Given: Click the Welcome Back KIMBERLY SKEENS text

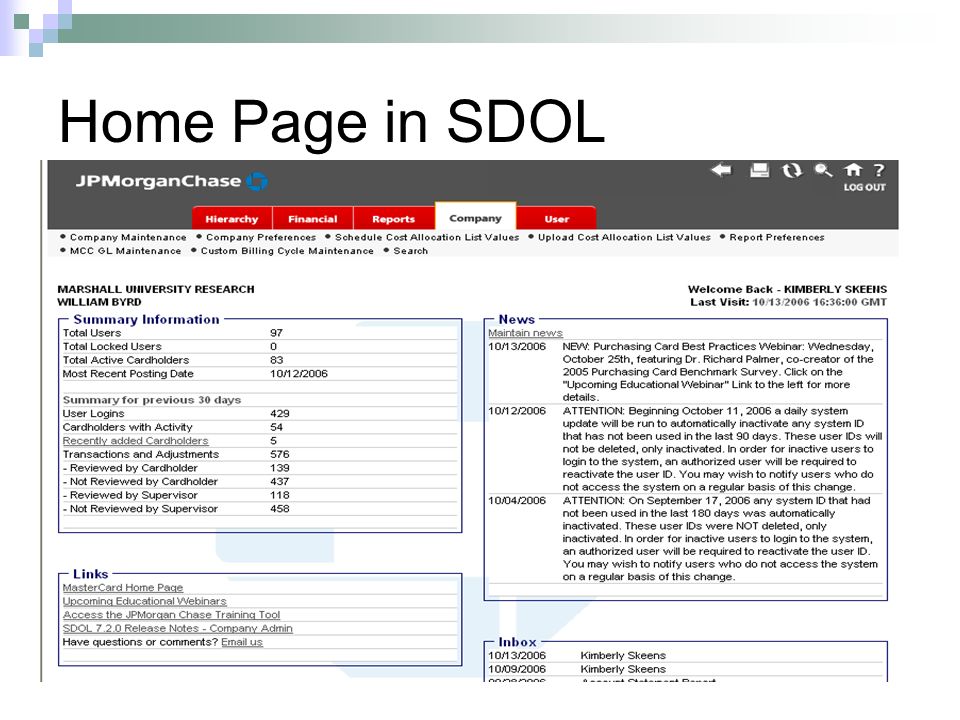Looking at the screenshot, I should 787,289.
